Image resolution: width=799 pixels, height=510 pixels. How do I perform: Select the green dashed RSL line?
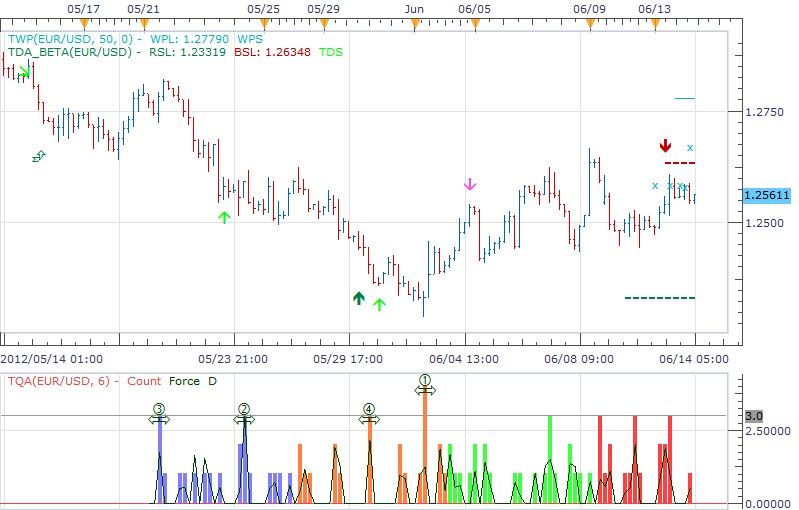click(660, 298)
